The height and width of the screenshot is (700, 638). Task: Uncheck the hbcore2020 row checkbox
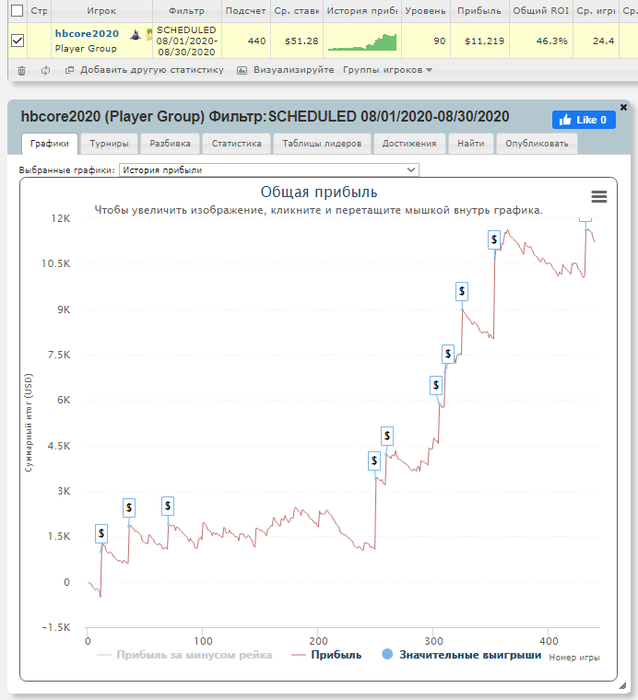point(17,41)
